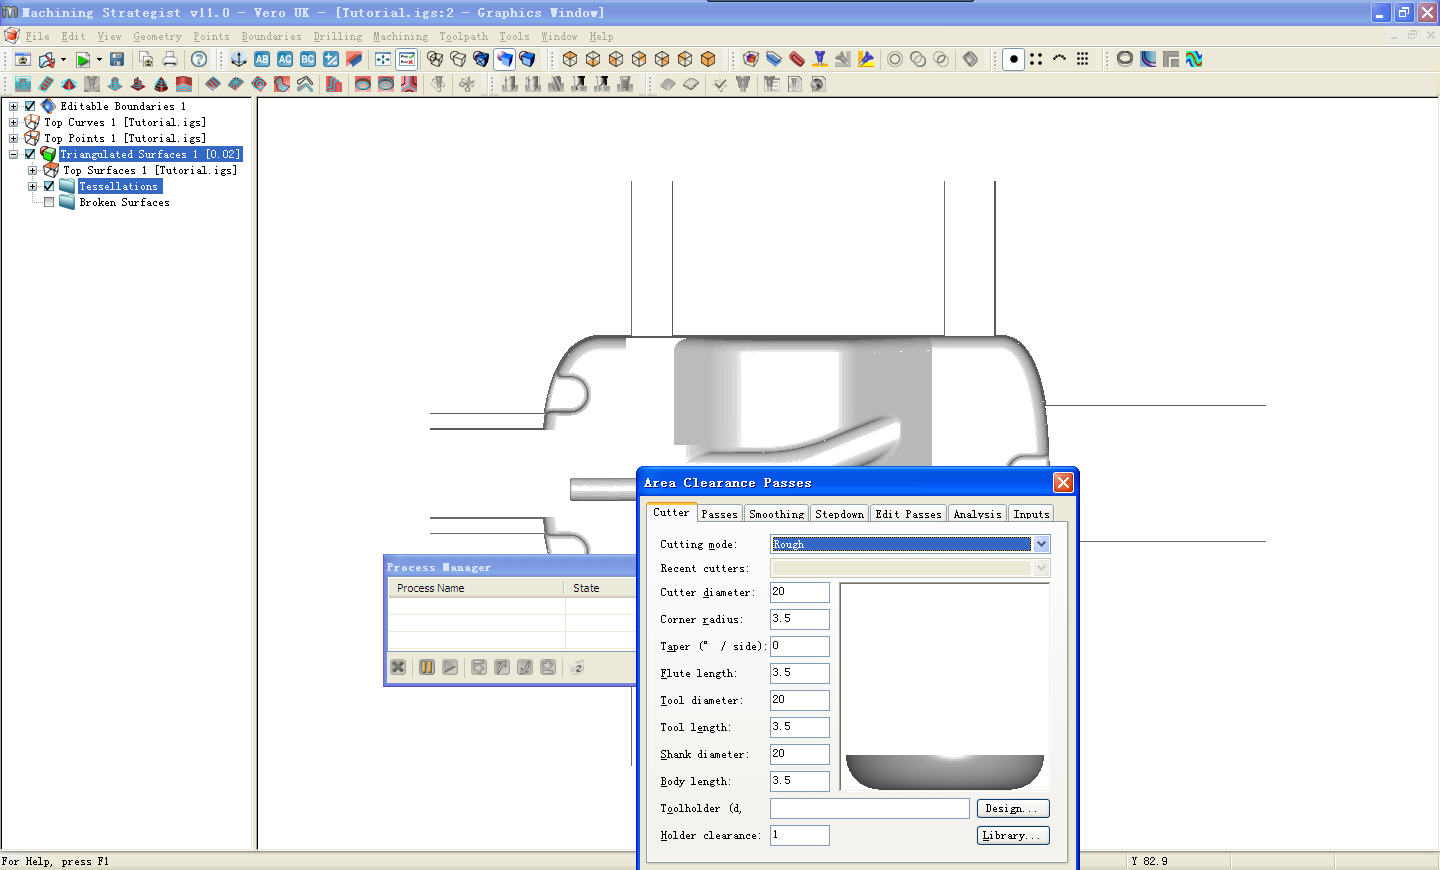
Task: Click the delete X icon in Process Manager
Action: (x=398, y=667)
